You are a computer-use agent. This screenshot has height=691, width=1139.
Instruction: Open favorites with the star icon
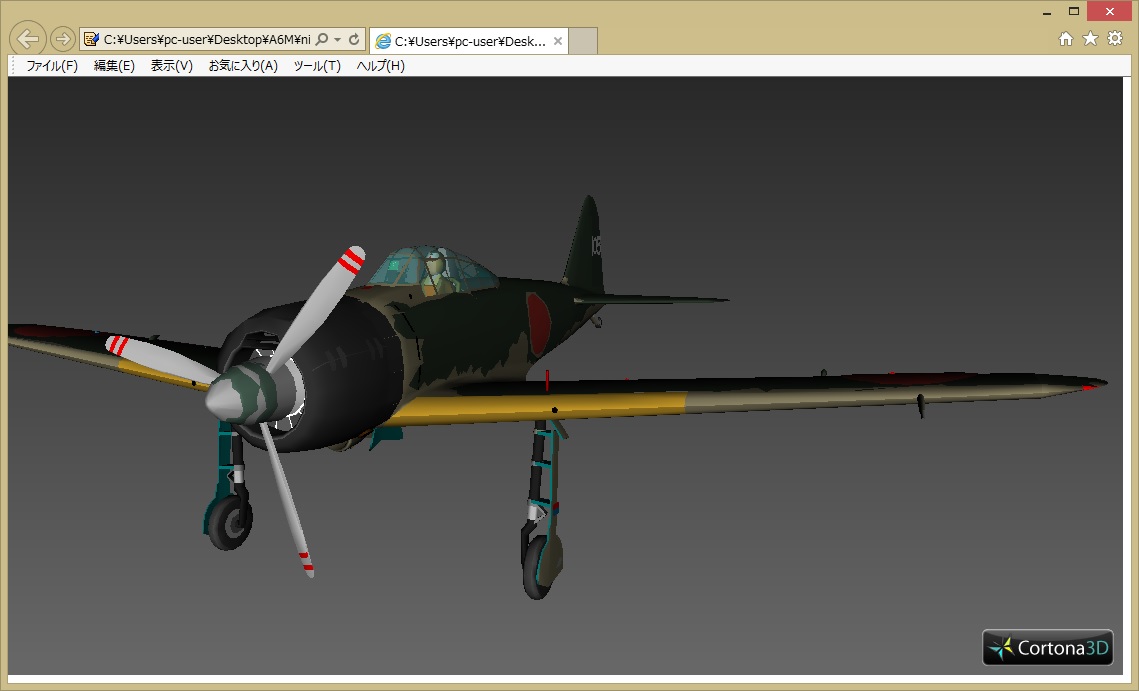tap(1090, 39)
